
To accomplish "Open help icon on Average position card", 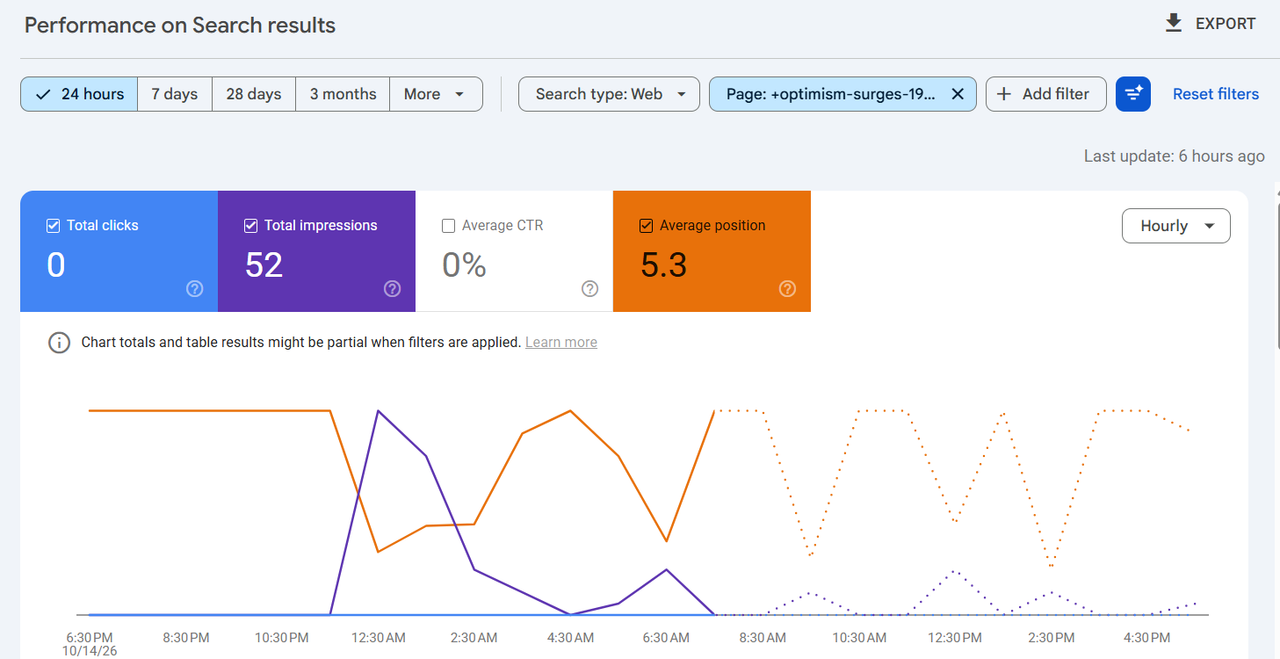I will (787, 289).
